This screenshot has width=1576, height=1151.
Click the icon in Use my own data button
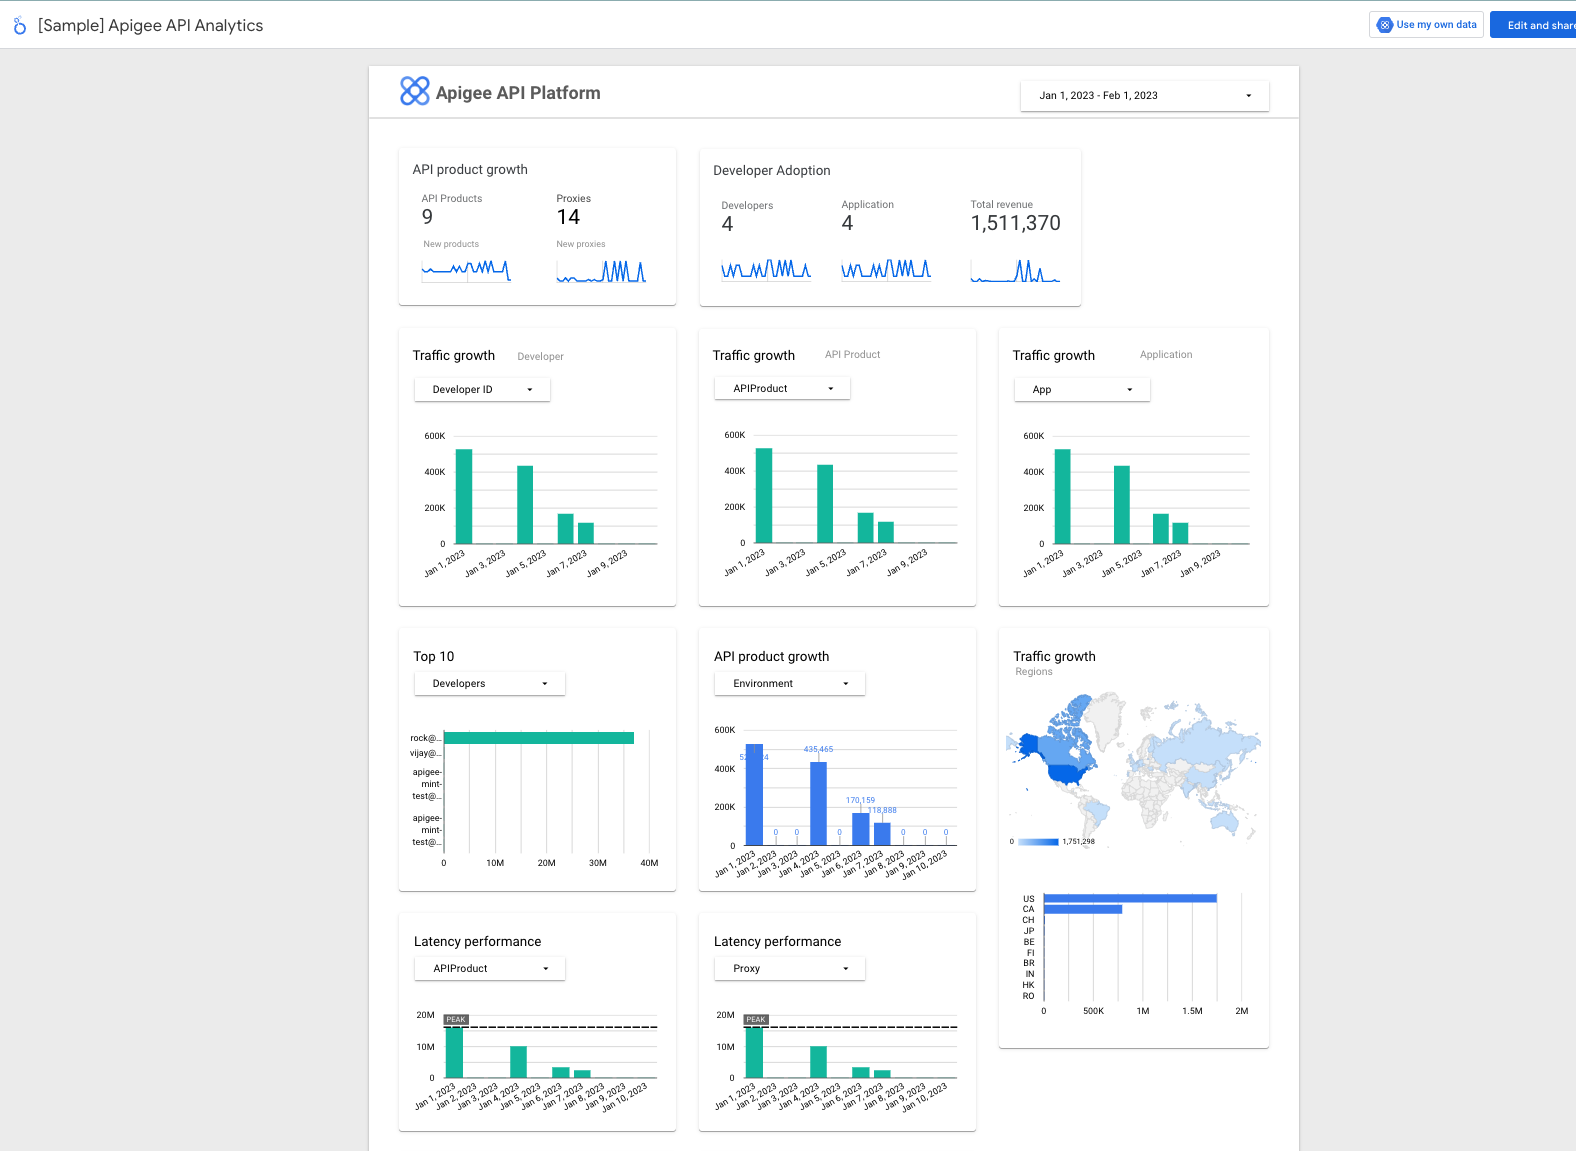(x=1385, y=25)
